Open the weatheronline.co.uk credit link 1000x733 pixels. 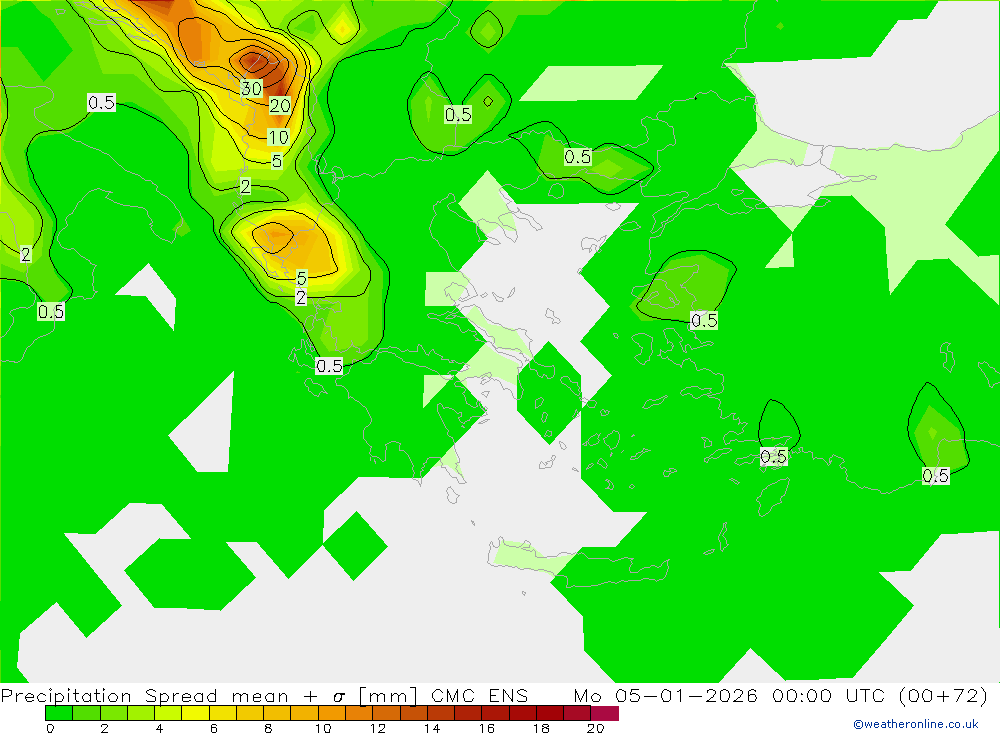916,724
